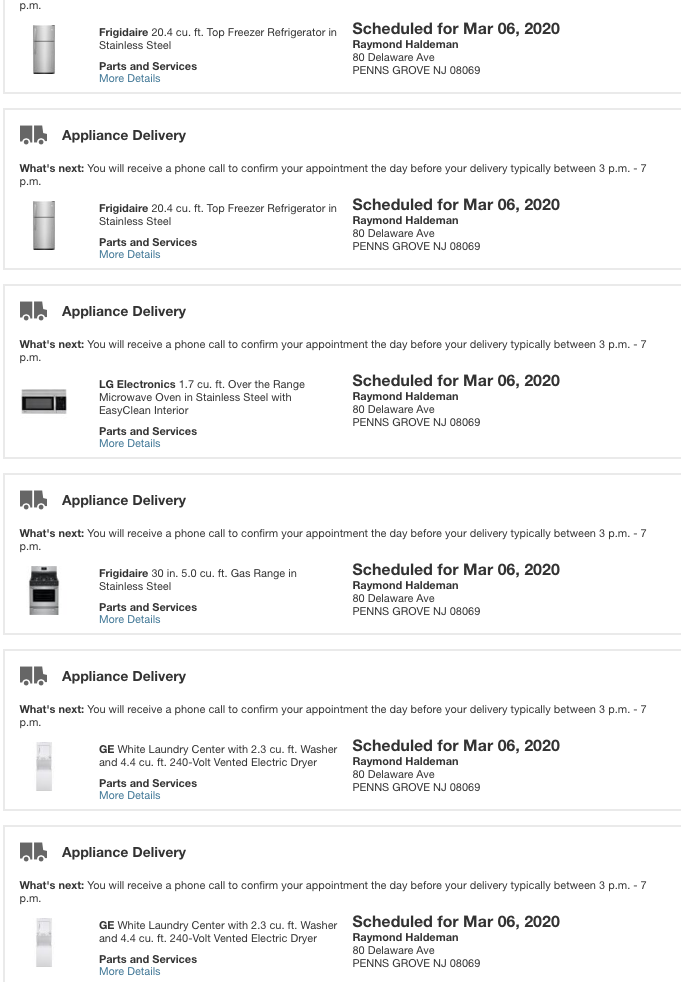Open last GE Laundry Center product image
This screenshot has width=681, height=982.
44,943
